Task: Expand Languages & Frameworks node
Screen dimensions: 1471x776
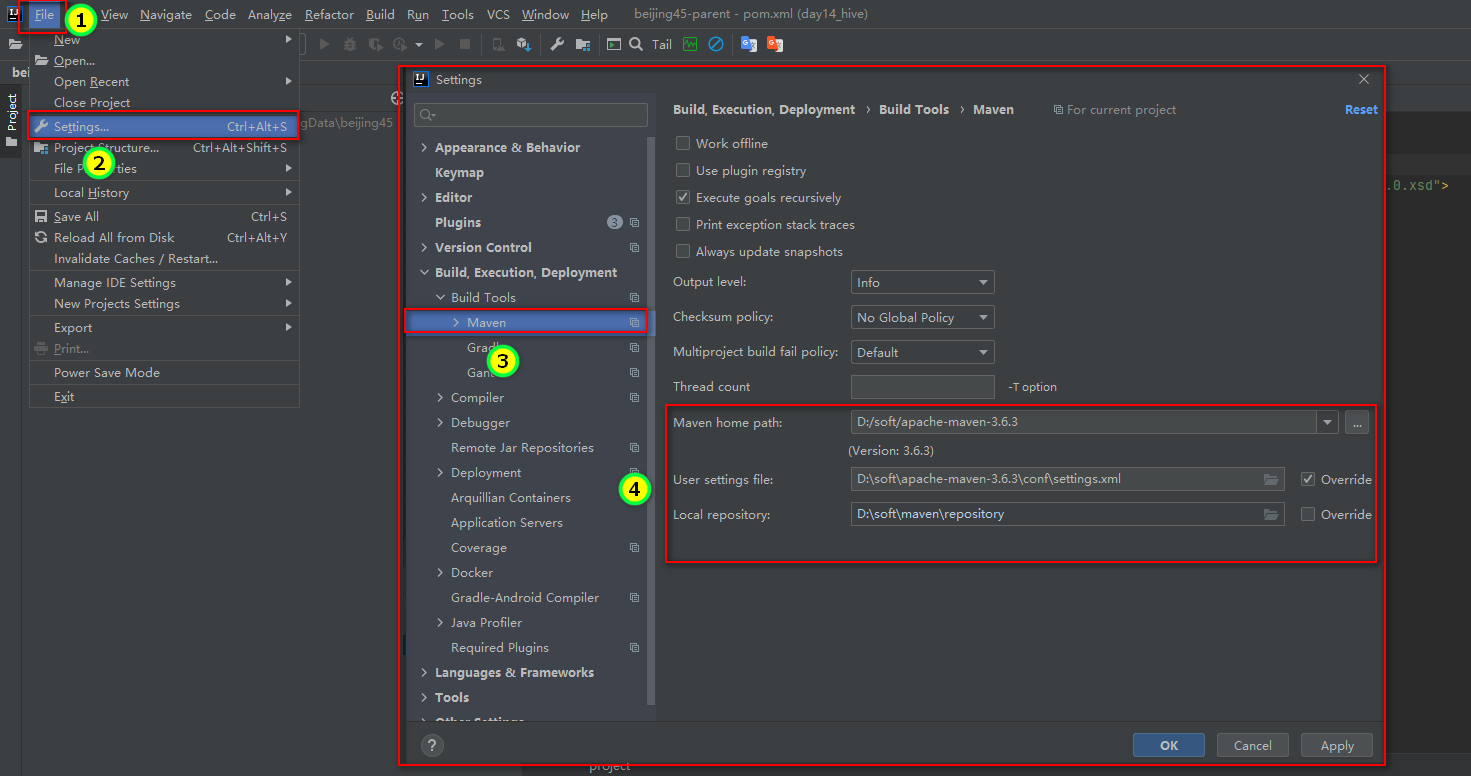Action: (424, 673)
